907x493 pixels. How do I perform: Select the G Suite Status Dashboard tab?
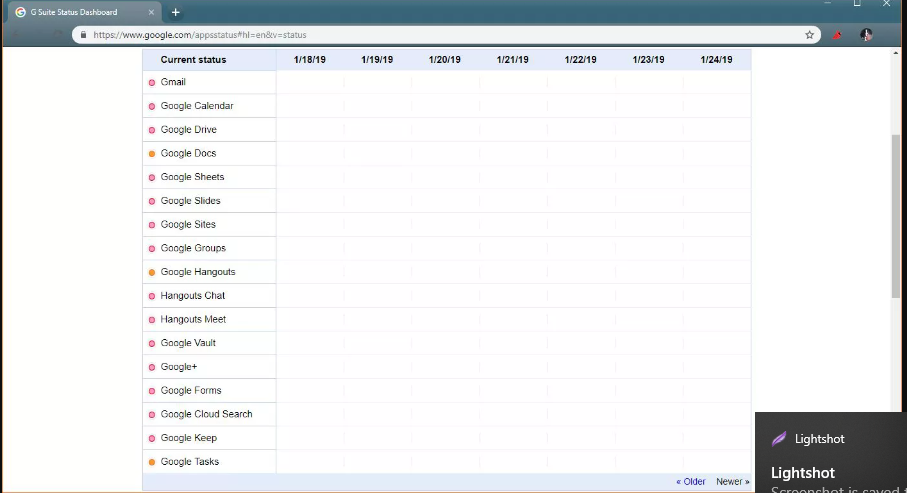[x=84, y=12]
